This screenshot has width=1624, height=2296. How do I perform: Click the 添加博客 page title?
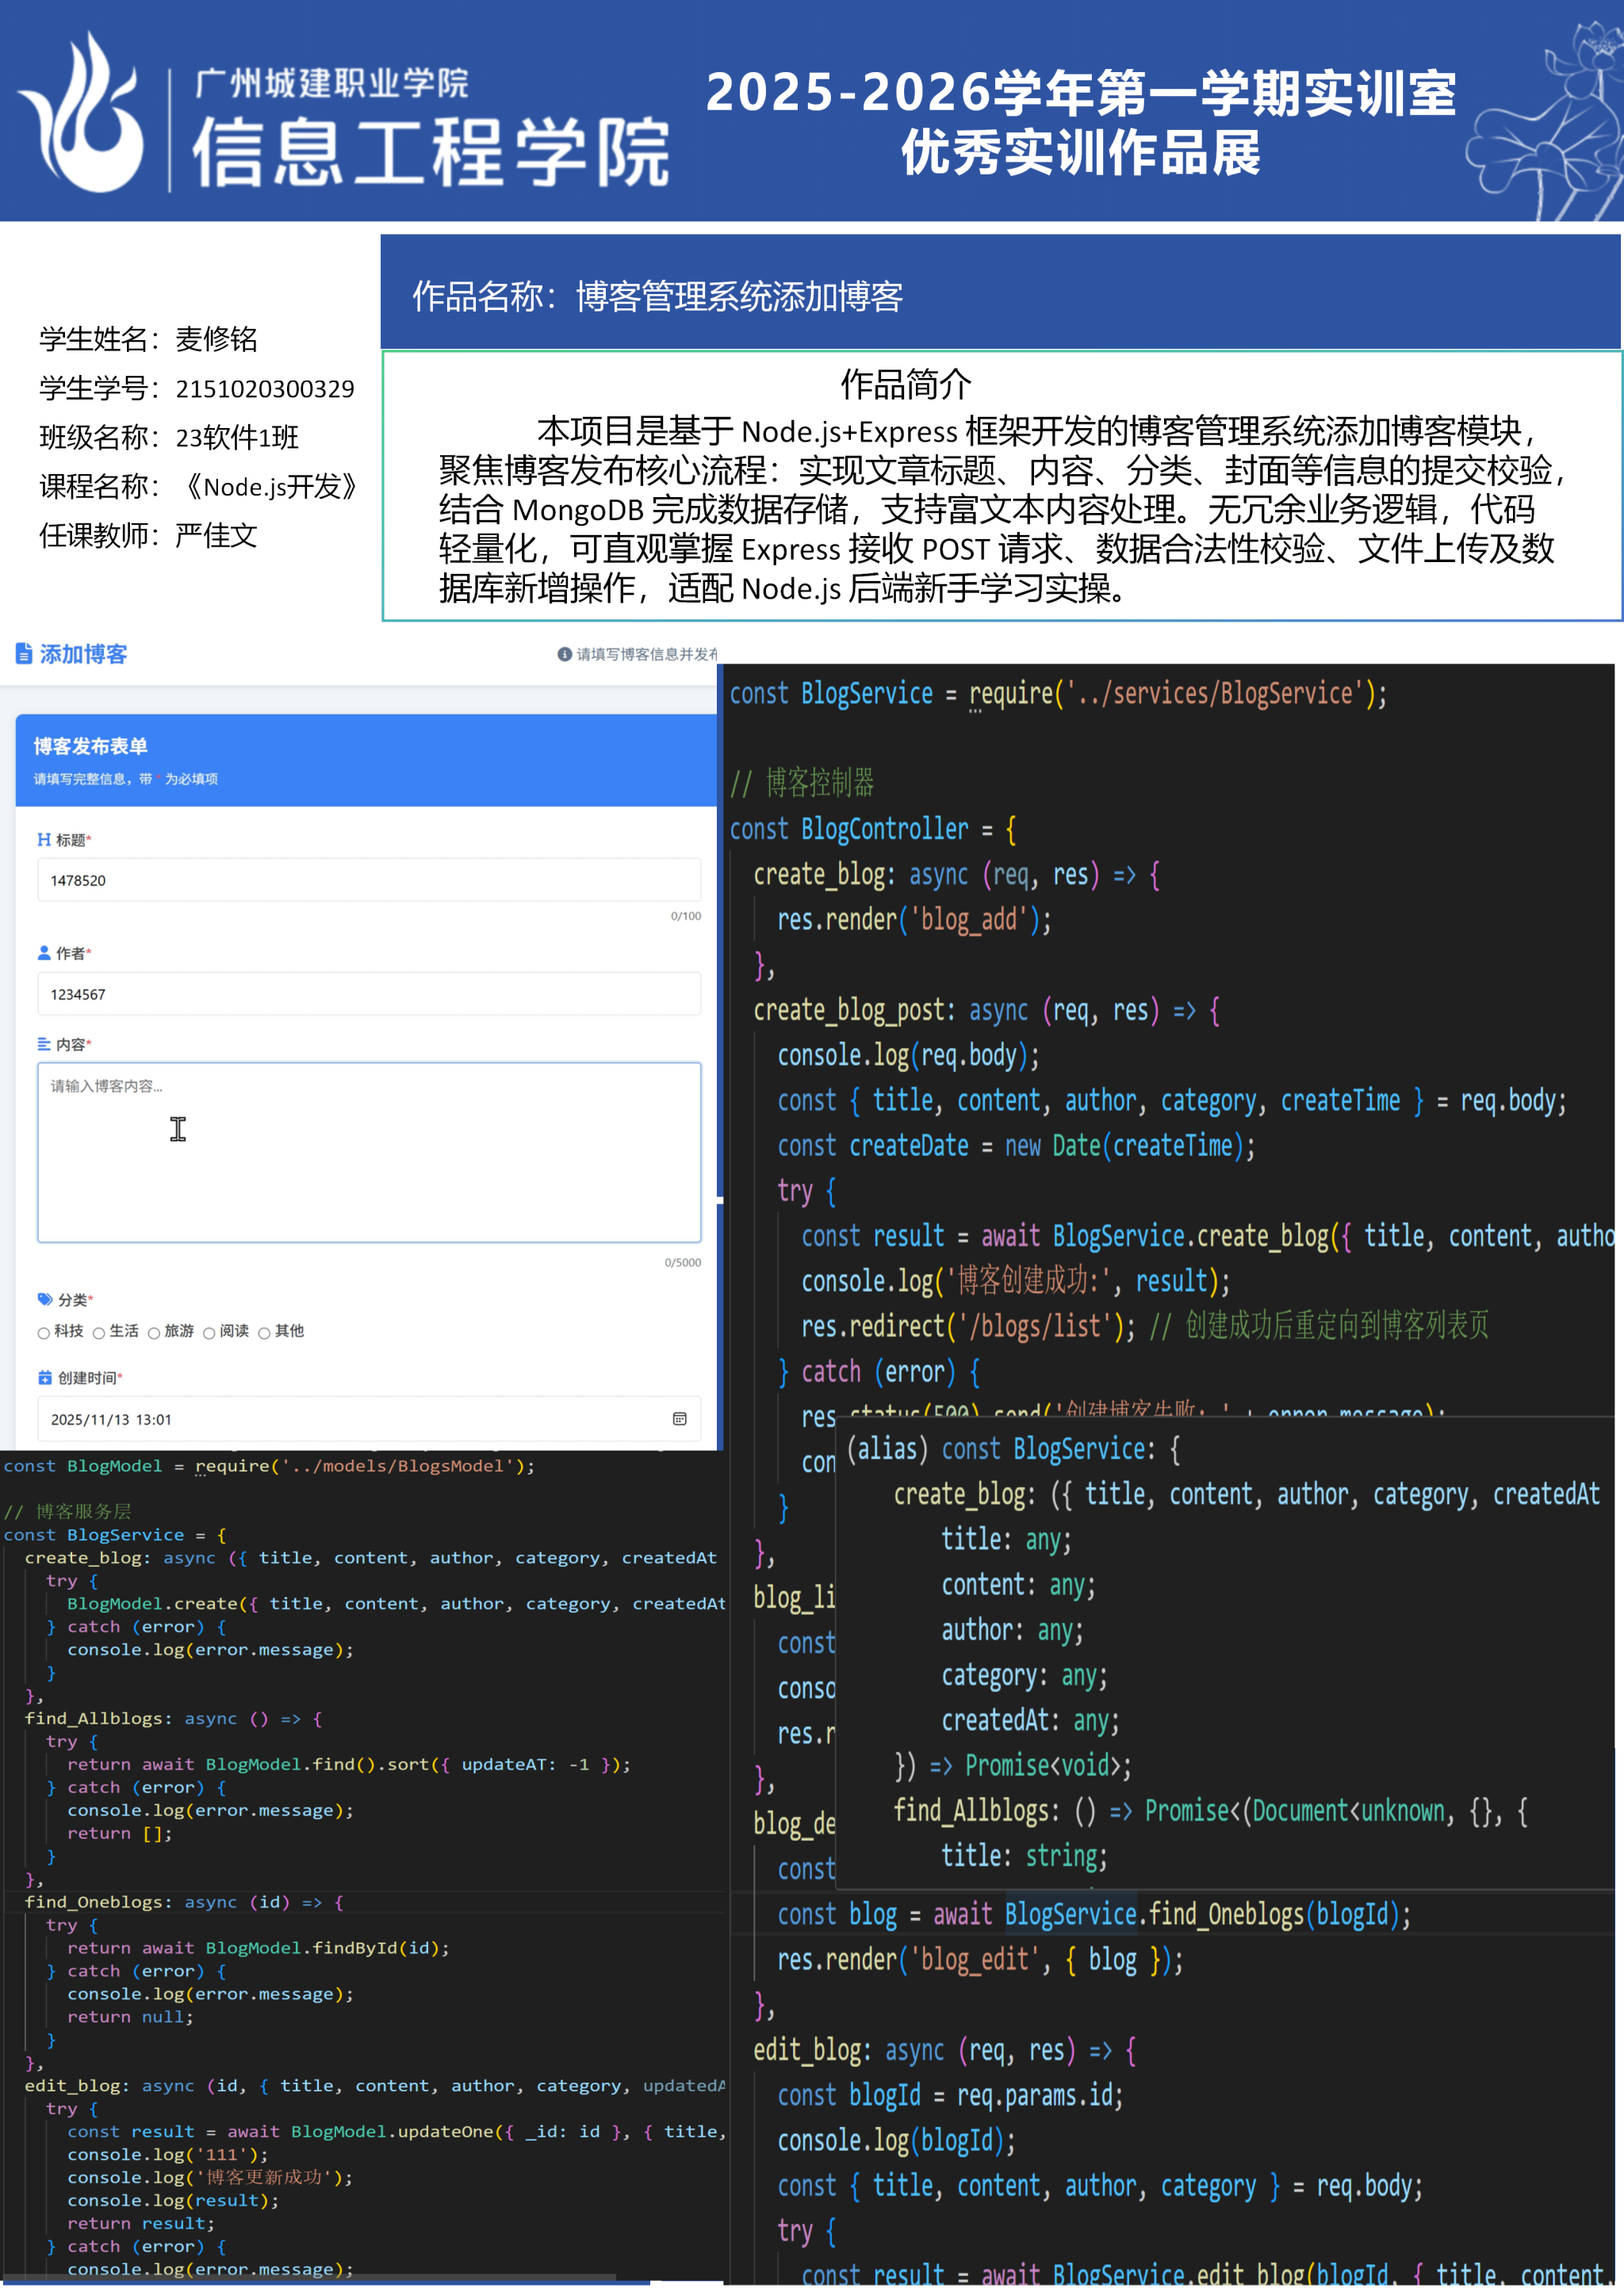pyautogui.click(x=84, y=654)
